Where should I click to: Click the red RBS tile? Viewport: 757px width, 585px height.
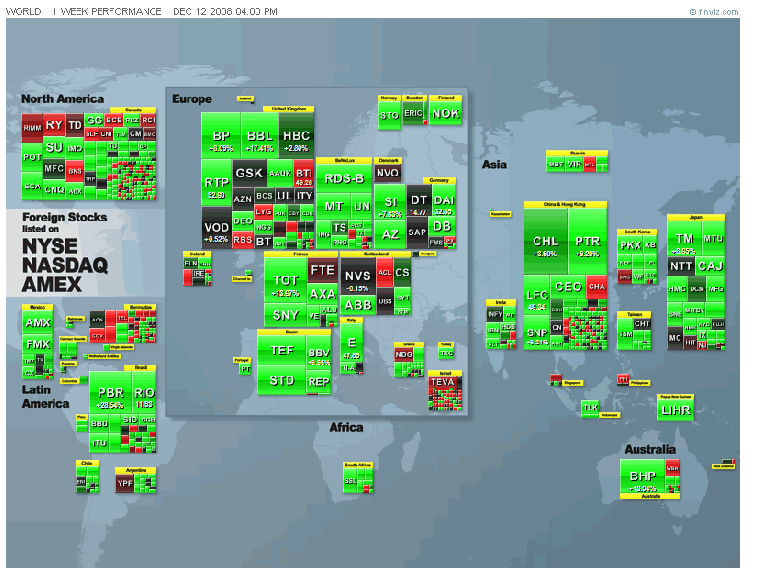coord(243,239)
